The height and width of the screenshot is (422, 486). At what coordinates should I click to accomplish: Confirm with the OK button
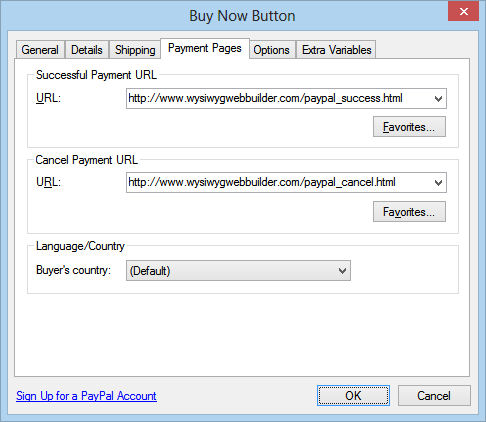click(x=353, y=396)
